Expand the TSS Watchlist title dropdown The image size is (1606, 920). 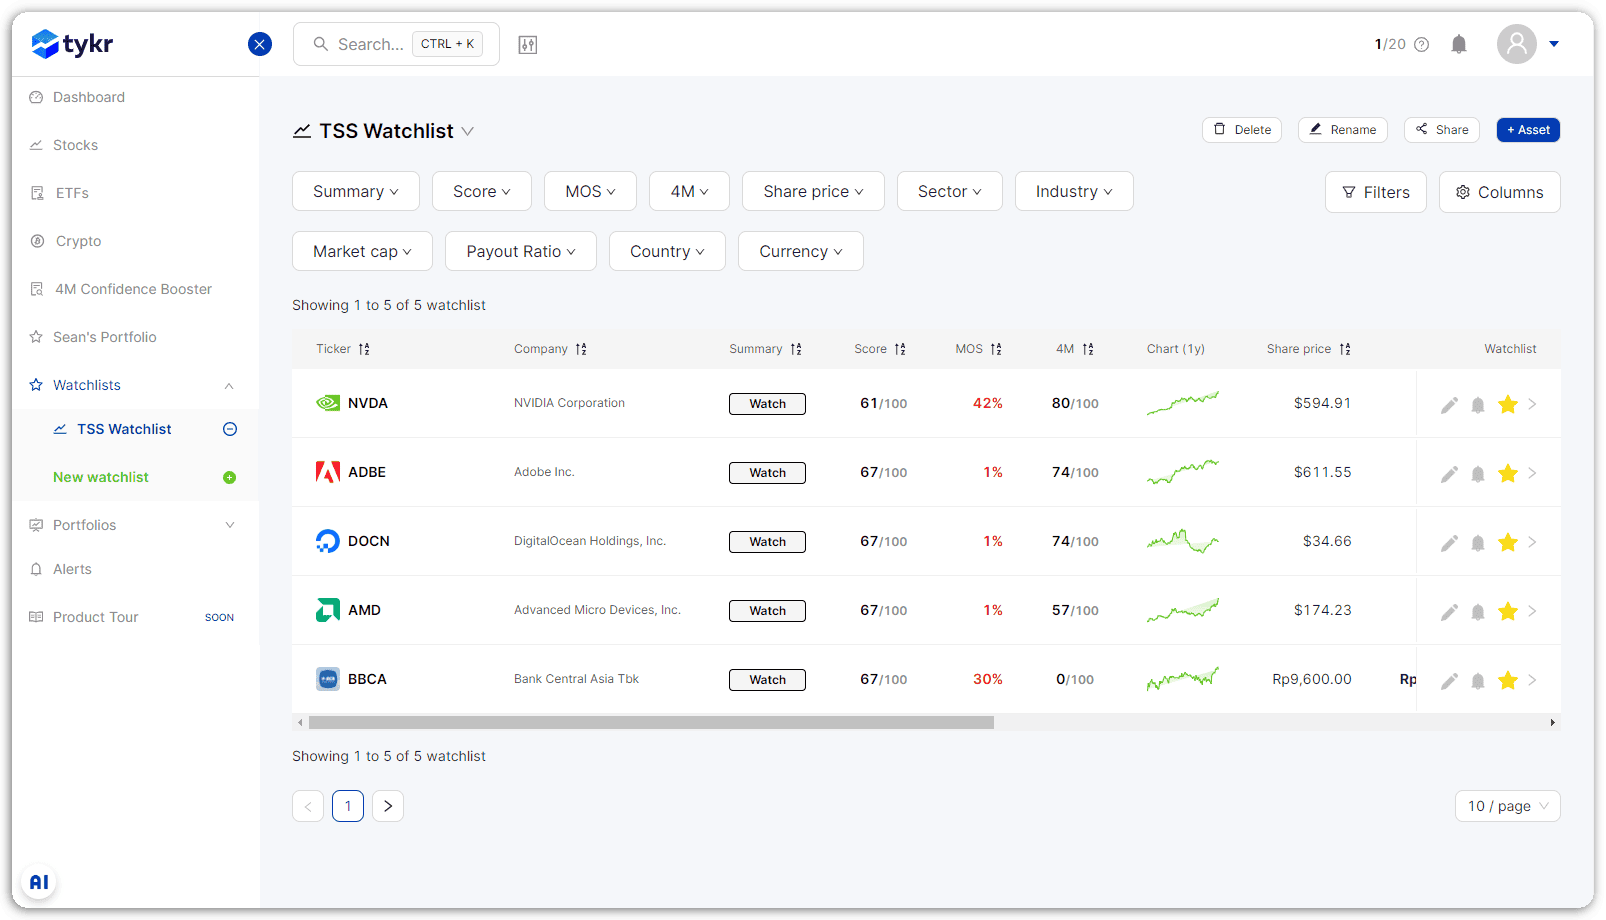(468, 131)
